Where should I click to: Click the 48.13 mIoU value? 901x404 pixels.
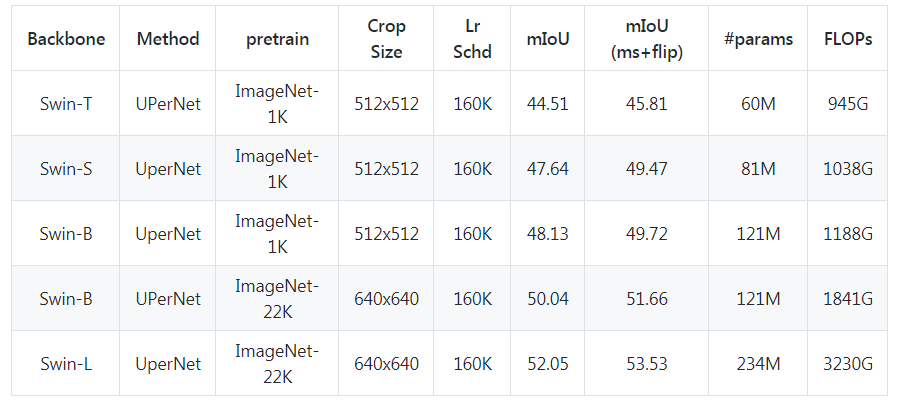(x=547, y=234)
